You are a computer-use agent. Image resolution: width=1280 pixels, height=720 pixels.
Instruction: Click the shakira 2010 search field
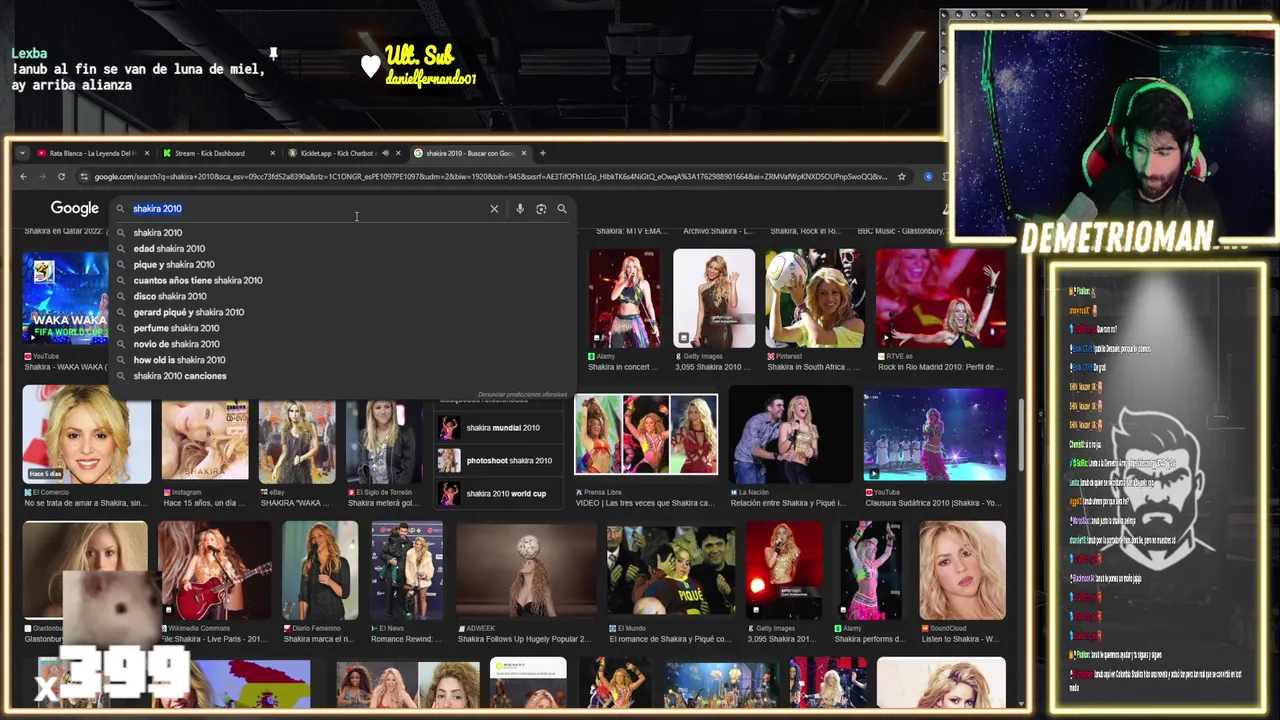point(300,209)
